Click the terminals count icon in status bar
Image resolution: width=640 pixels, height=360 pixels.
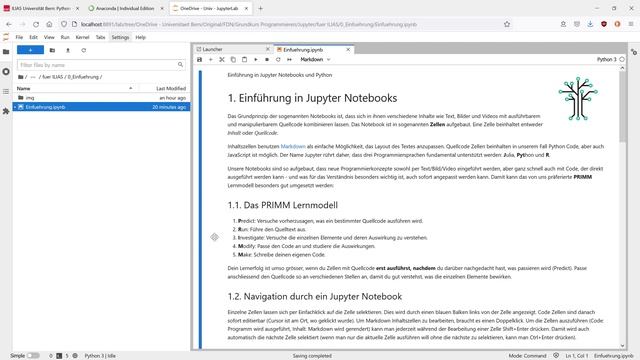coord(59,356)
